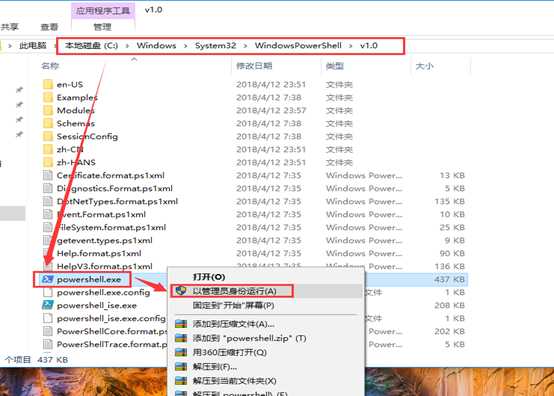Select the en-US folder icon
The image size is (554, 396).
click(x=48, y=84)
